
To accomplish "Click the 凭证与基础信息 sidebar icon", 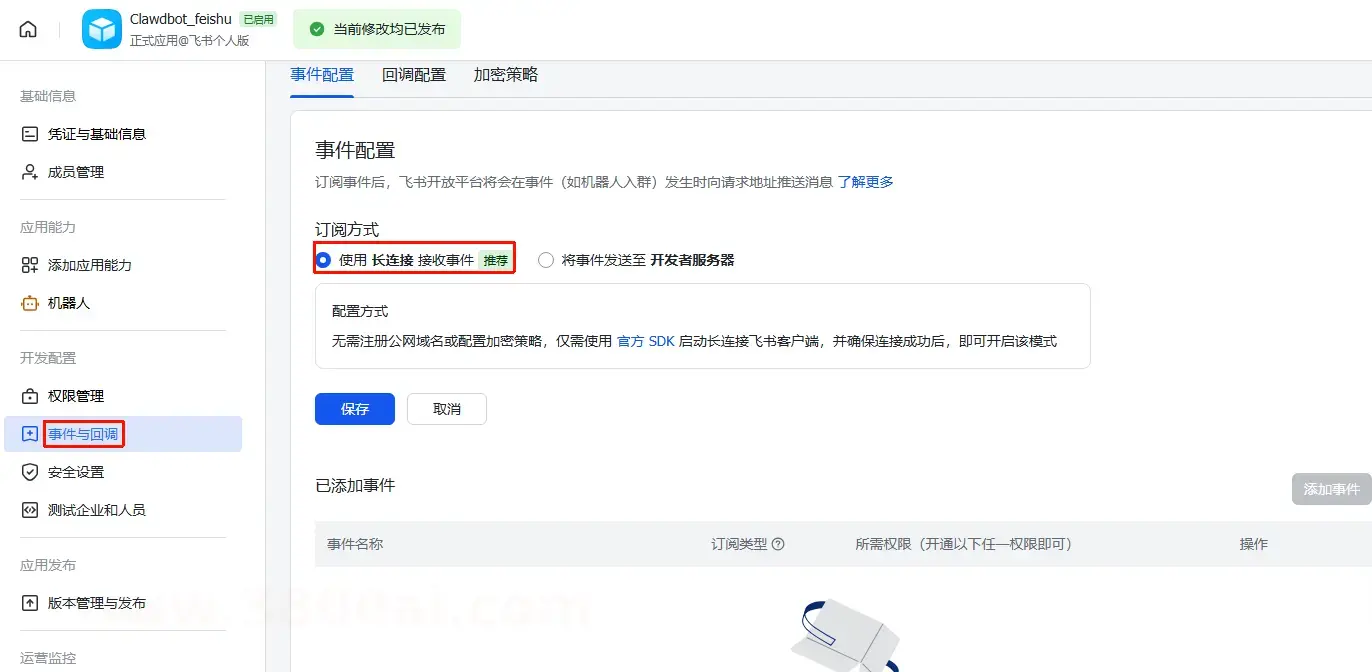I will (x=30, y=134).
